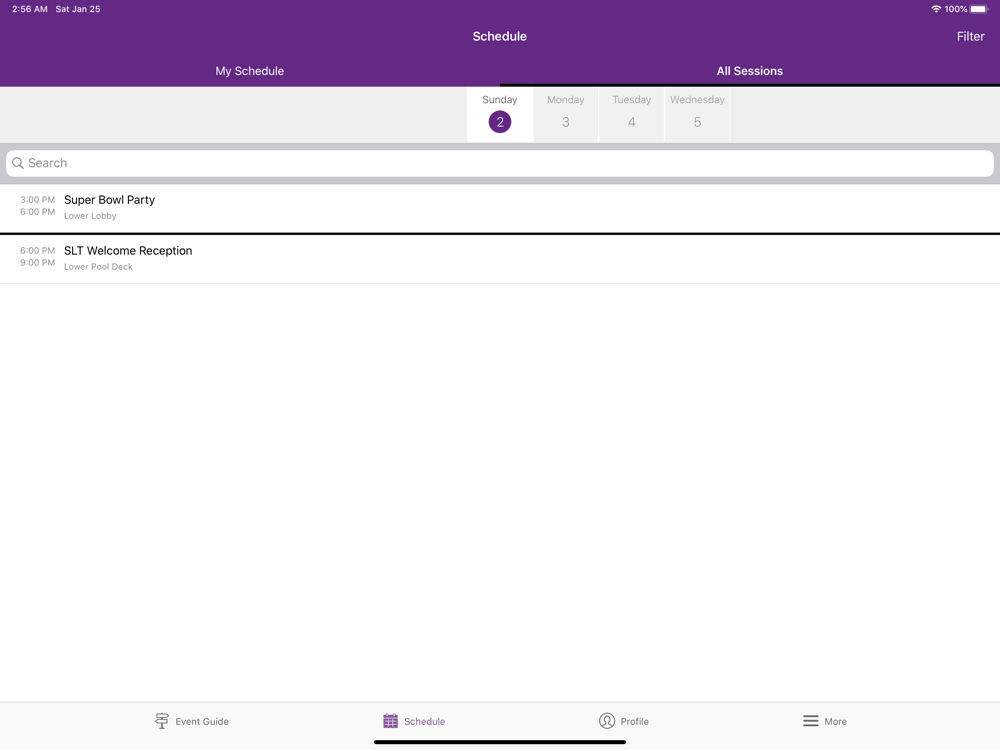Viewport: 1000px width, 750px height.
Task: Tap the Lower Lobby location text
Action: click(90, 216)
